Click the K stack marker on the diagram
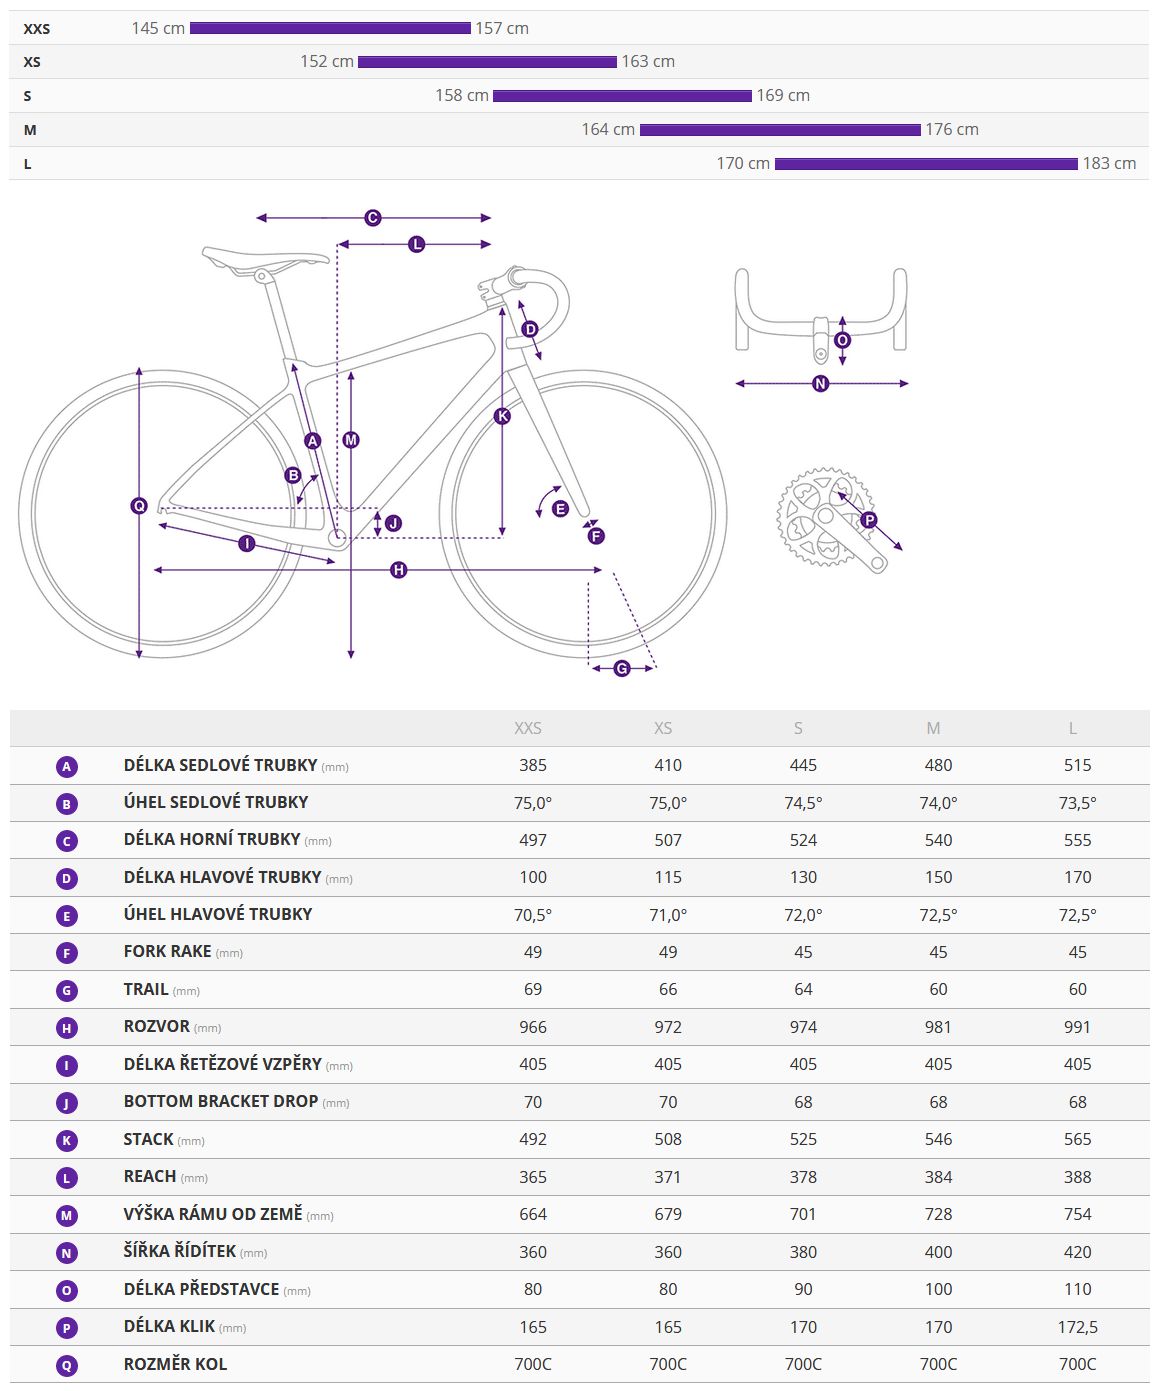The height and width of the screenshot is (1391, 1156). 502,416
